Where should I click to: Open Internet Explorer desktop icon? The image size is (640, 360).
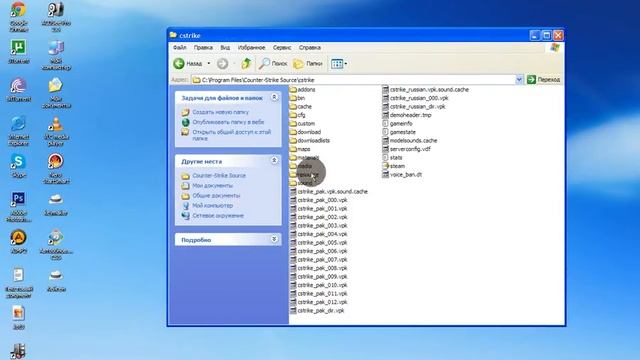point(18,131)
